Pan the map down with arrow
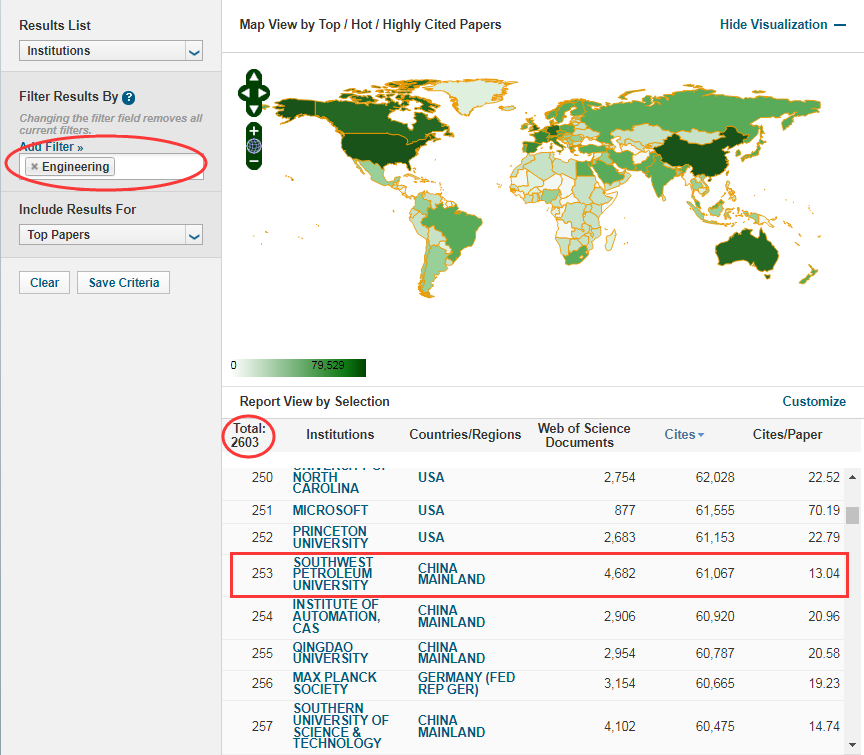Screen dimensions: 864x755 [254, 108]
